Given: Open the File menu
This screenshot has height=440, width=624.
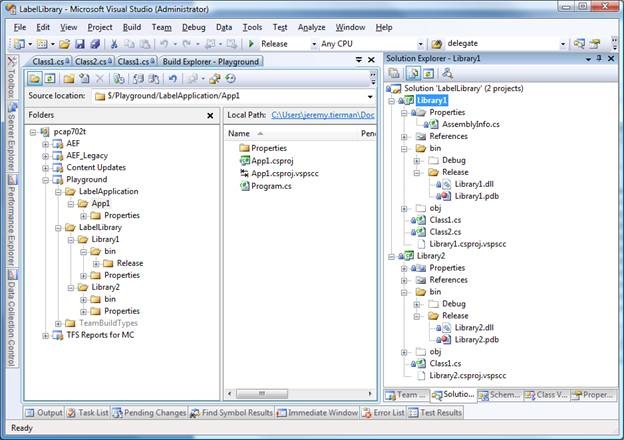Looking at the screenshot, I should (20, 27).
